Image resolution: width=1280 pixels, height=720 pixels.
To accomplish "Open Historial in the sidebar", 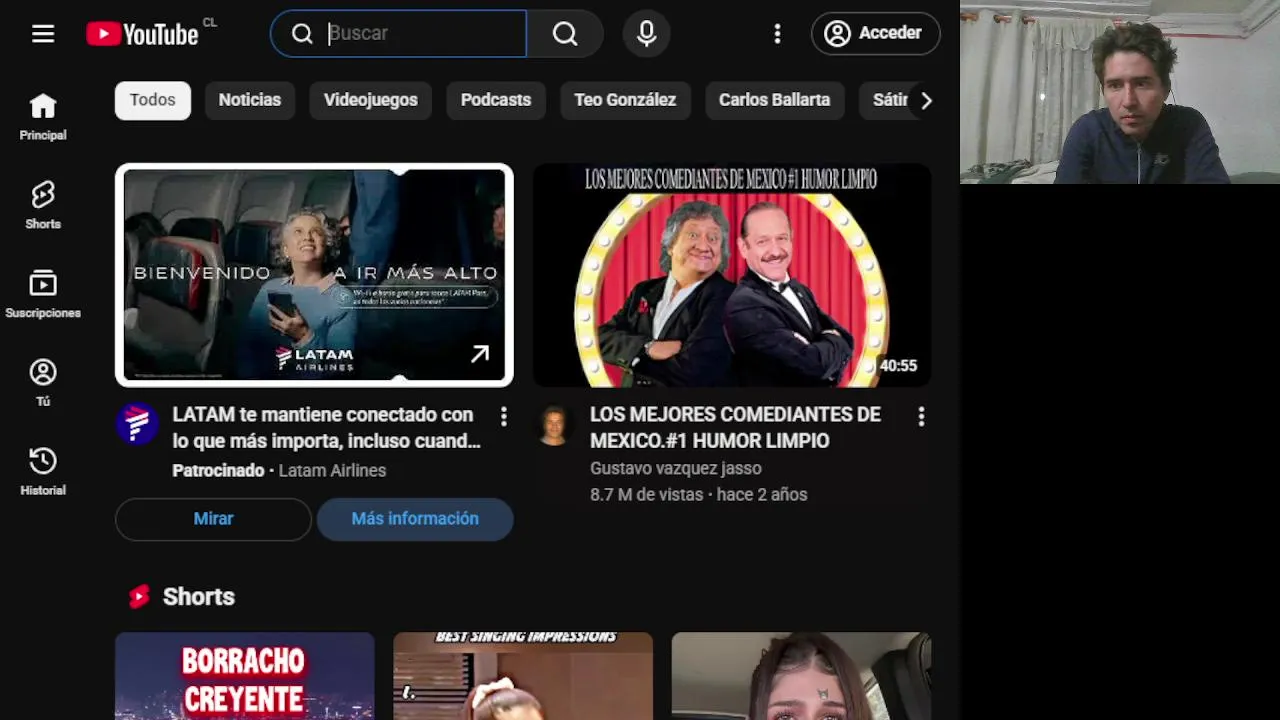I will pos(43,472).
